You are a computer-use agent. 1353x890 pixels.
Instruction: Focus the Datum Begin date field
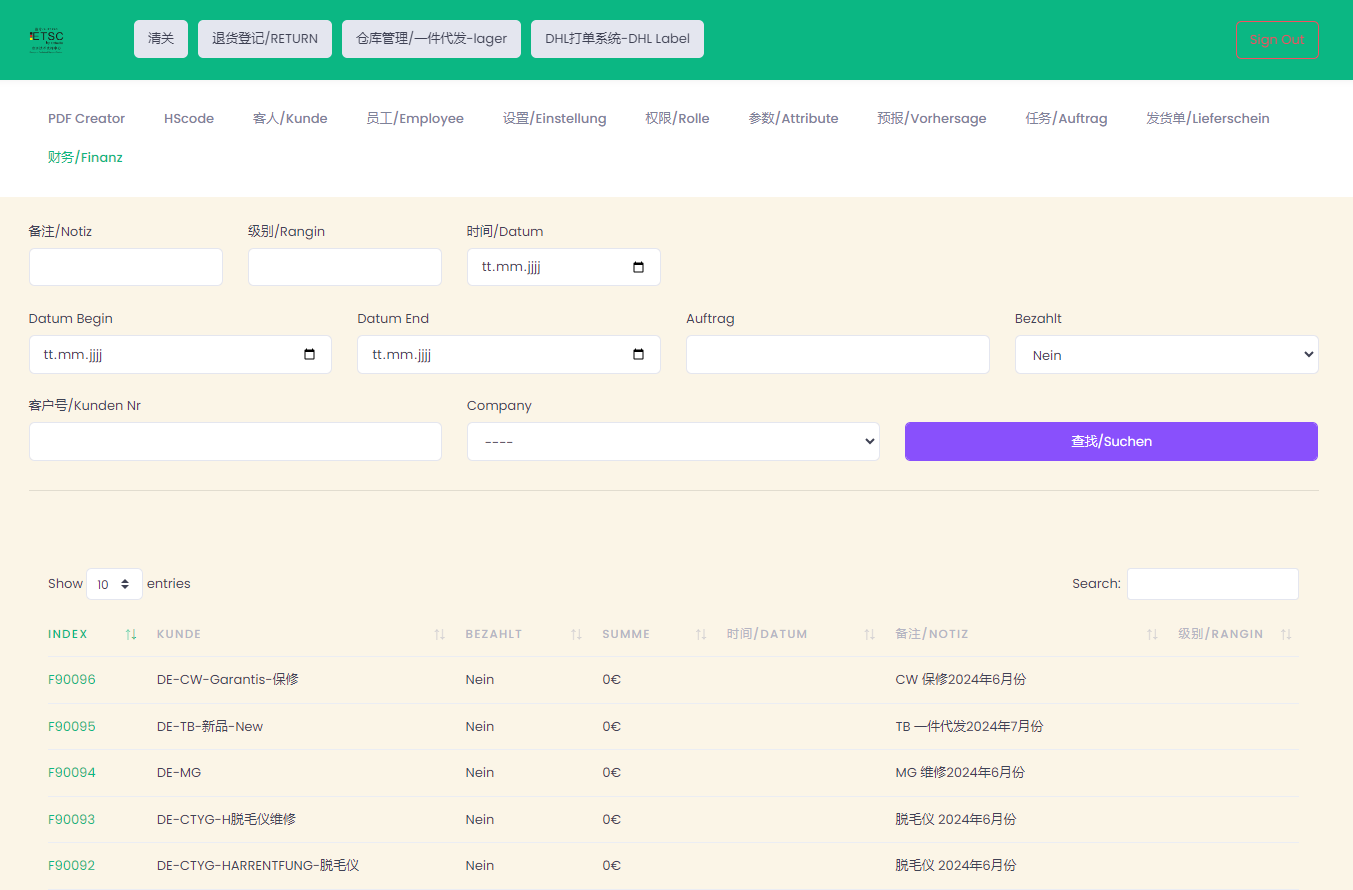pos(180,355)
